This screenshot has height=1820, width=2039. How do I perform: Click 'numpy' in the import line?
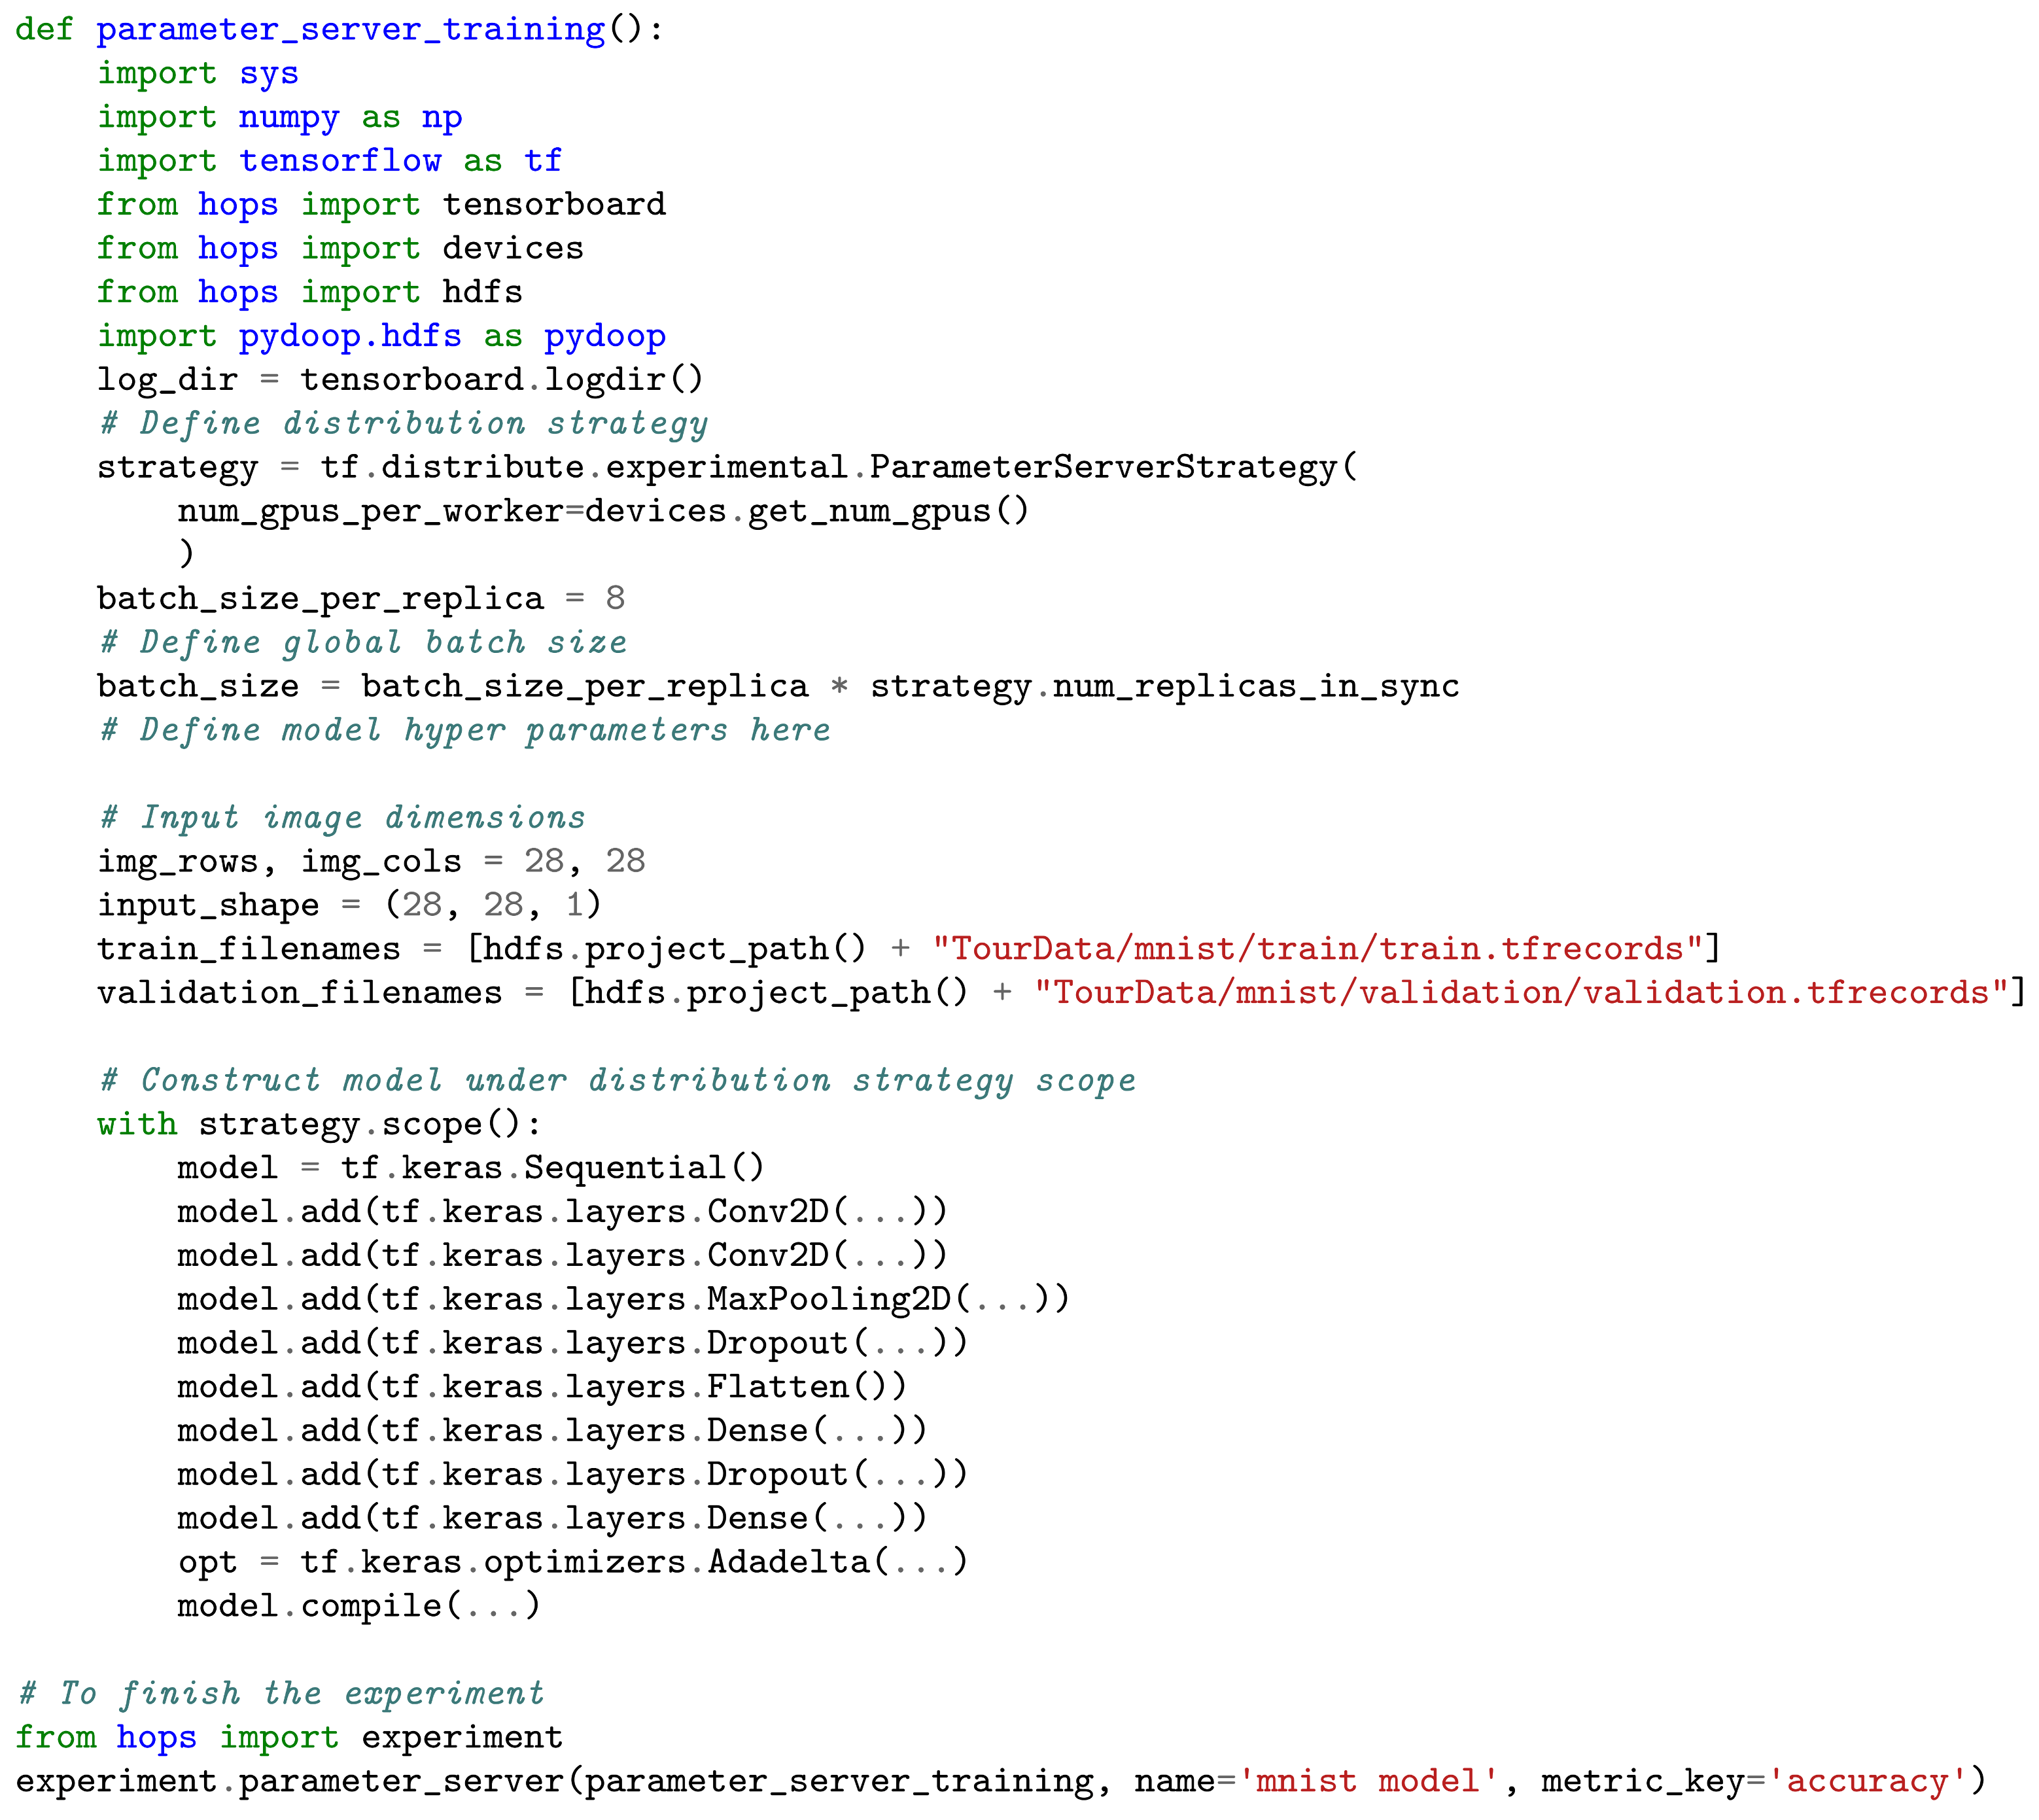coord(288,118)
